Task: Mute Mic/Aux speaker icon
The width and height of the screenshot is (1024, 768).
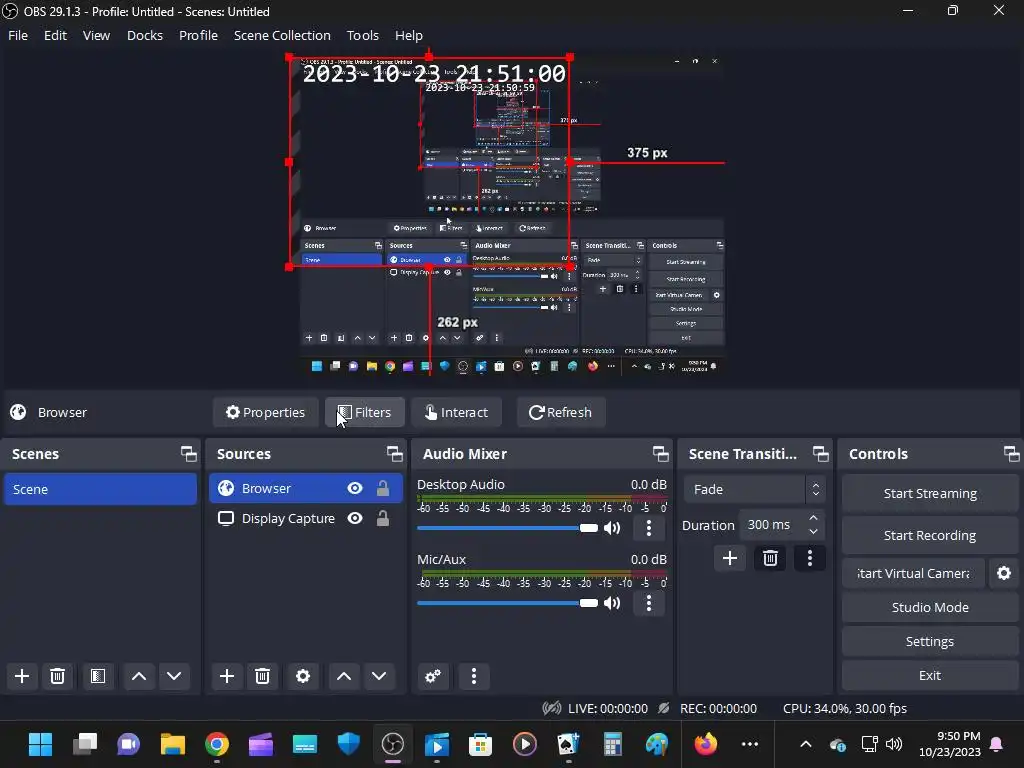Action: pos(612,603)
